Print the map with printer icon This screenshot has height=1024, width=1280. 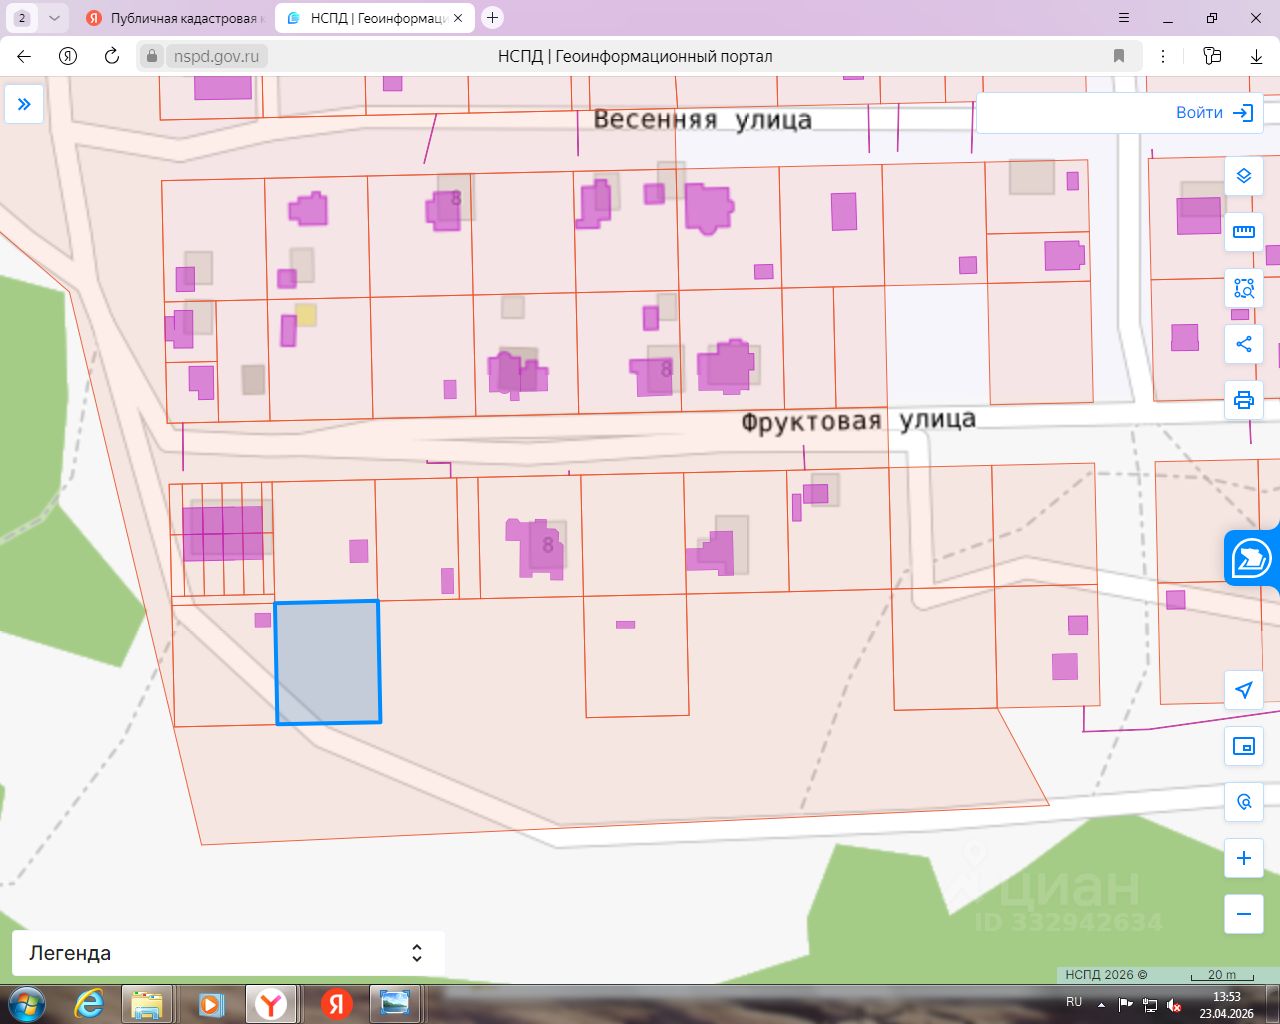(x=1243, y=400)
